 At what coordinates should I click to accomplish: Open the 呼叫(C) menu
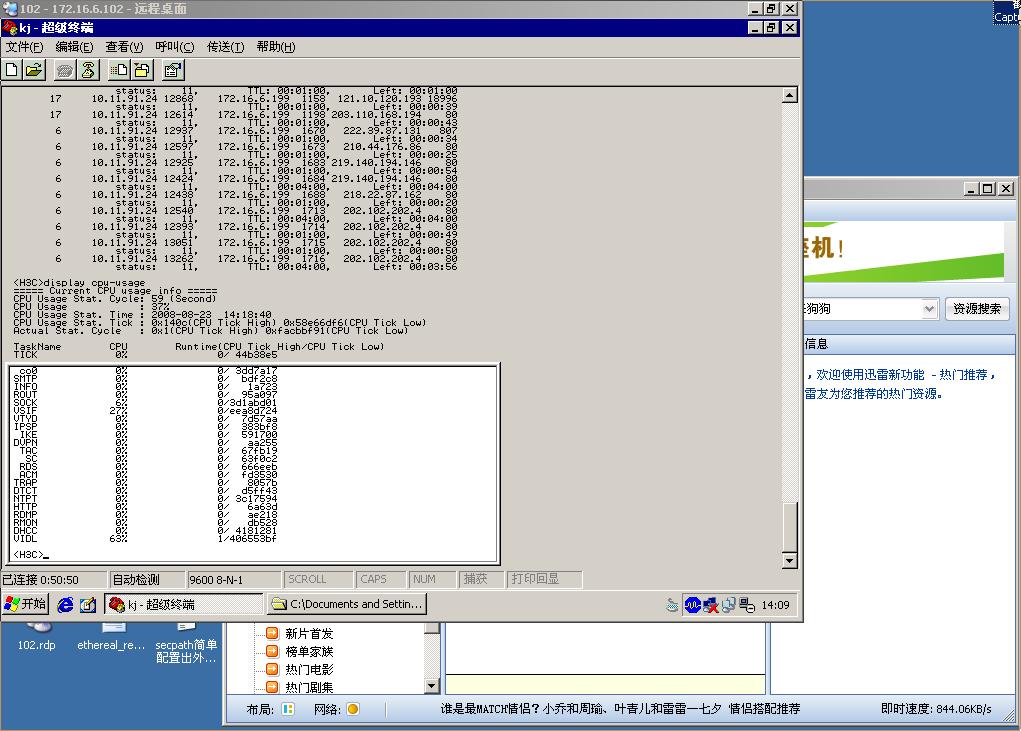pyautogui.click(x=174, y=47)
